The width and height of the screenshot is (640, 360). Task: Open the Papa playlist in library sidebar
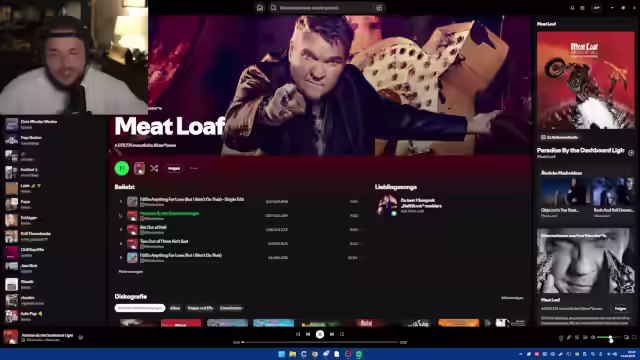pyautogui.click(x=55, y=204)
